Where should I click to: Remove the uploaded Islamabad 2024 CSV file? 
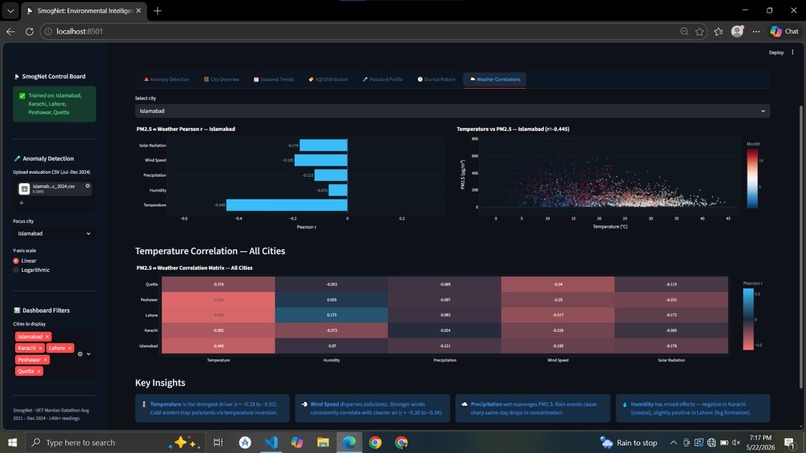point(87,186)
